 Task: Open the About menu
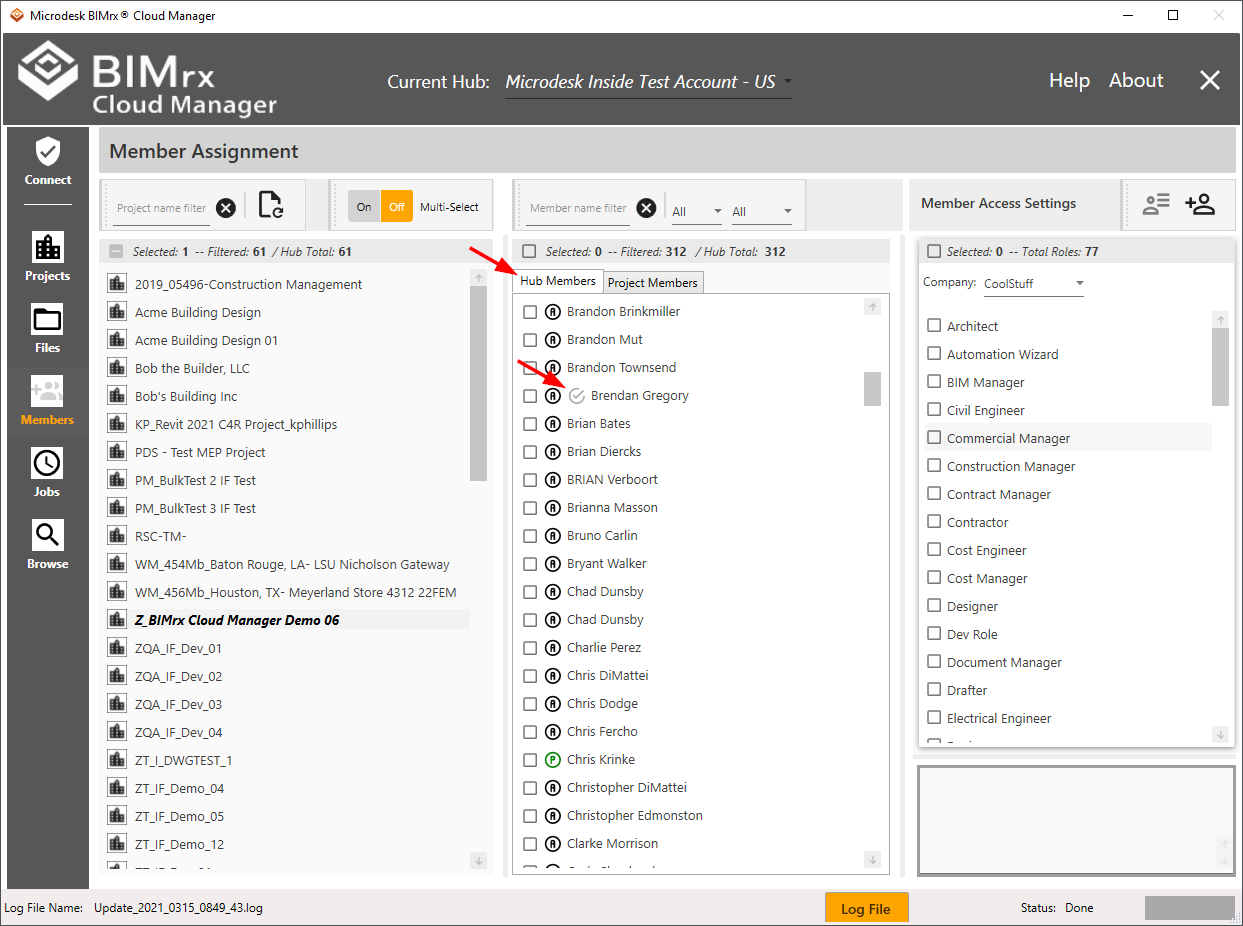pos(1136,81)
